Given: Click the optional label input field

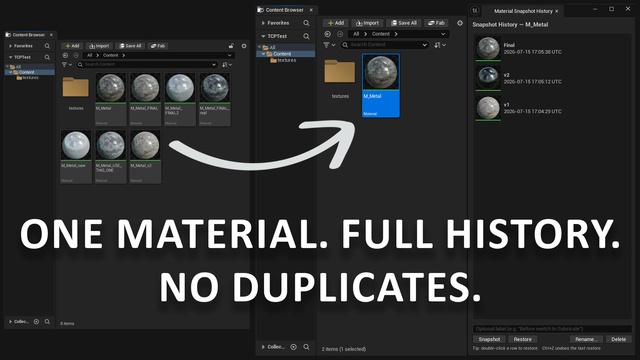Looking at the screenshot, I should 552,329.
